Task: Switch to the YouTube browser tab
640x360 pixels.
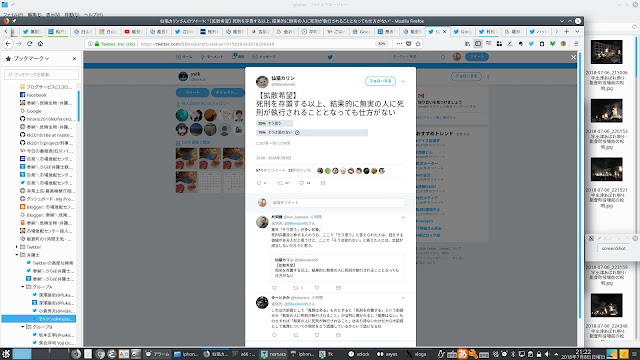Action: click(133, 31)
